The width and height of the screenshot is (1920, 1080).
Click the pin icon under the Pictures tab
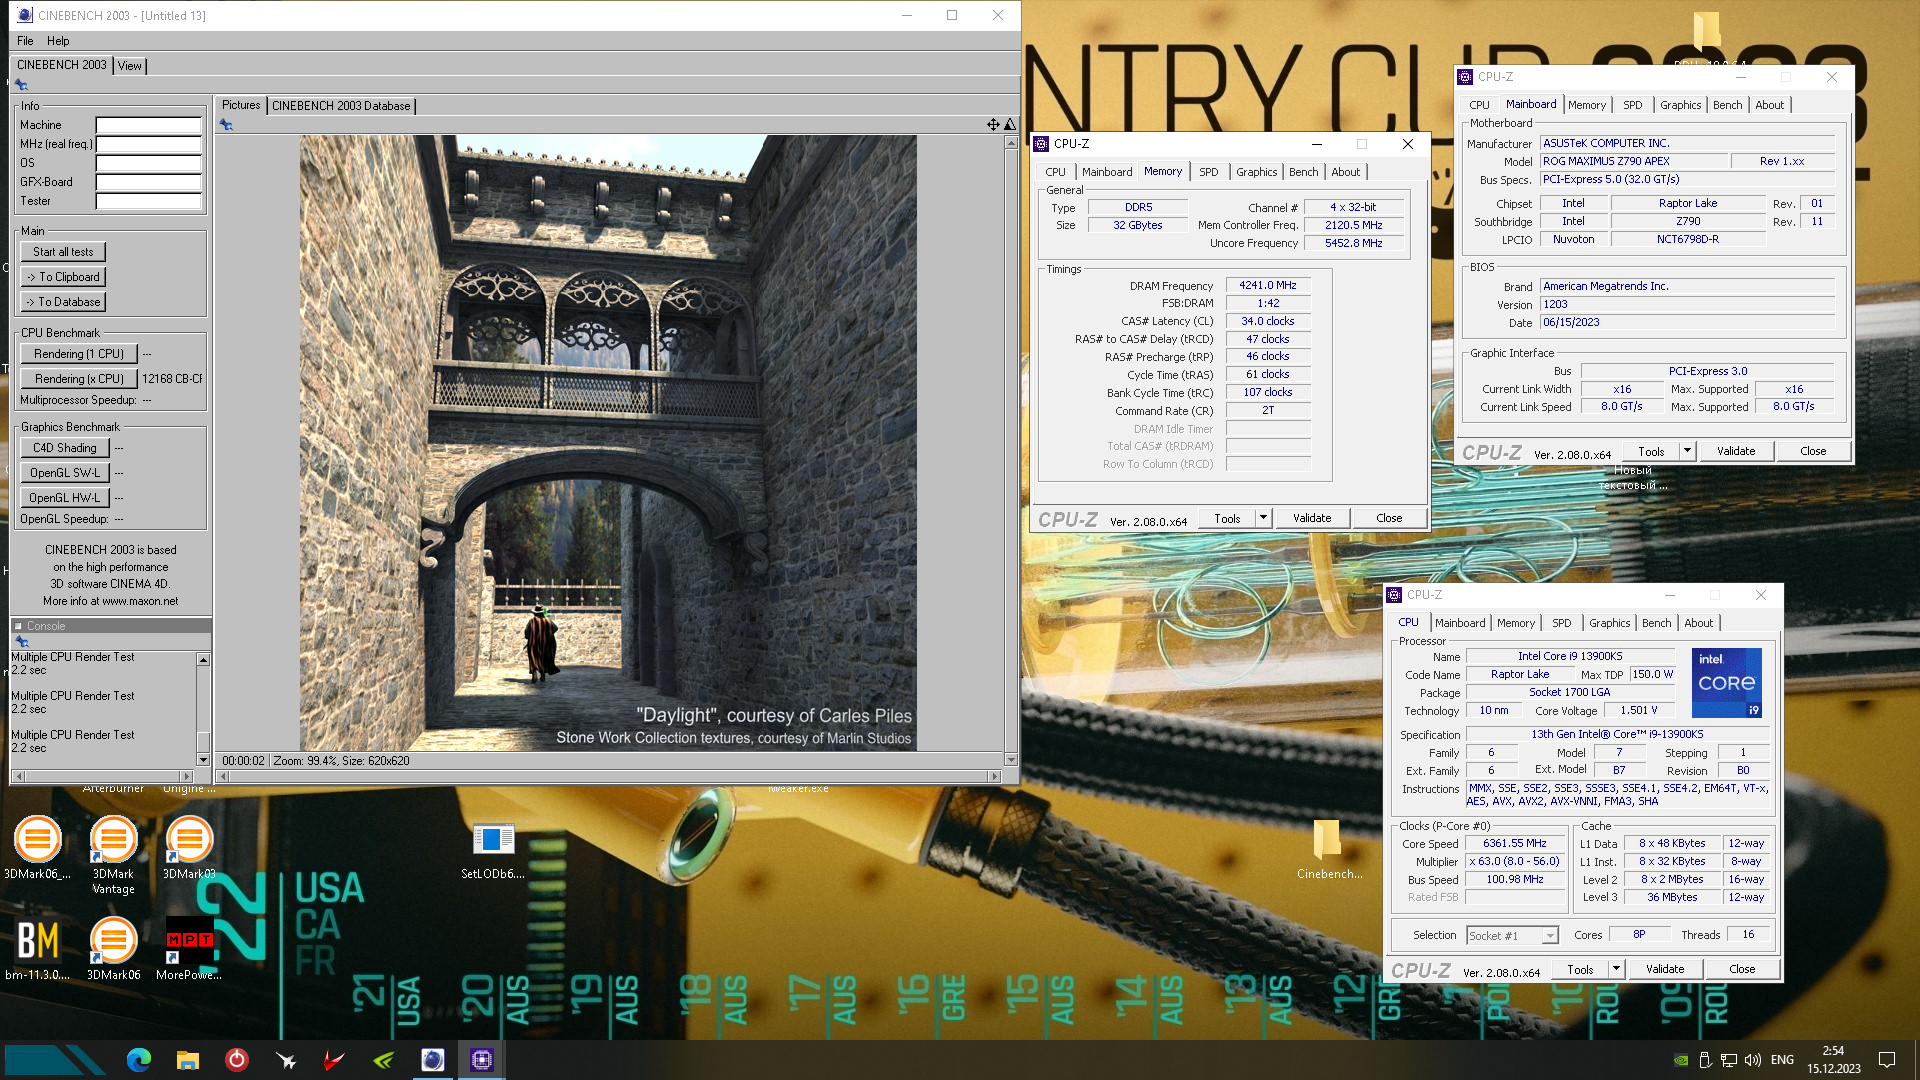(226, 125)
